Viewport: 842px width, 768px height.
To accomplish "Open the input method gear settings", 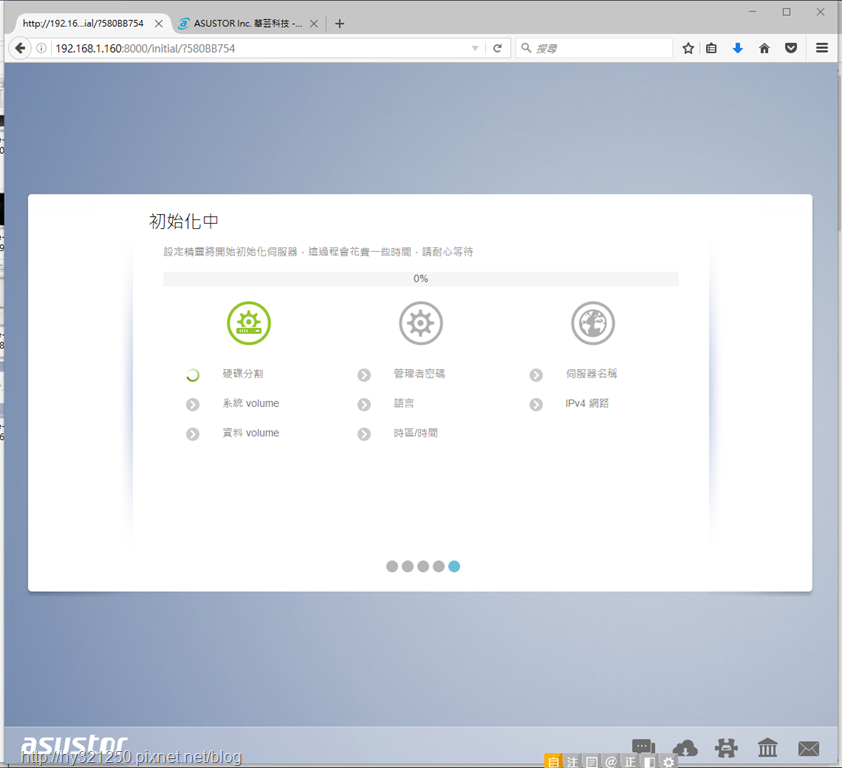I will coord(669,761).
